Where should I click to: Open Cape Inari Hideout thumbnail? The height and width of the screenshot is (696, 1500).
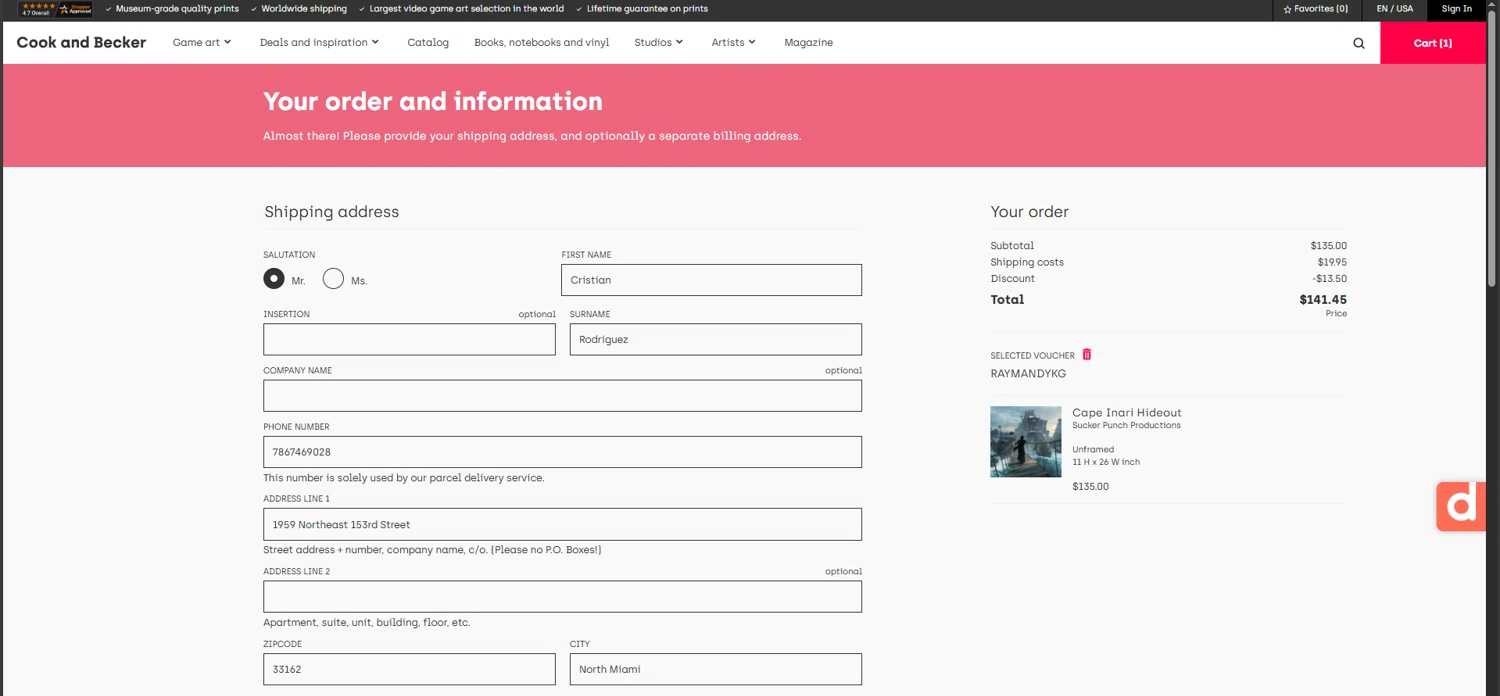pyautogui.click(x=1025, y=441)
